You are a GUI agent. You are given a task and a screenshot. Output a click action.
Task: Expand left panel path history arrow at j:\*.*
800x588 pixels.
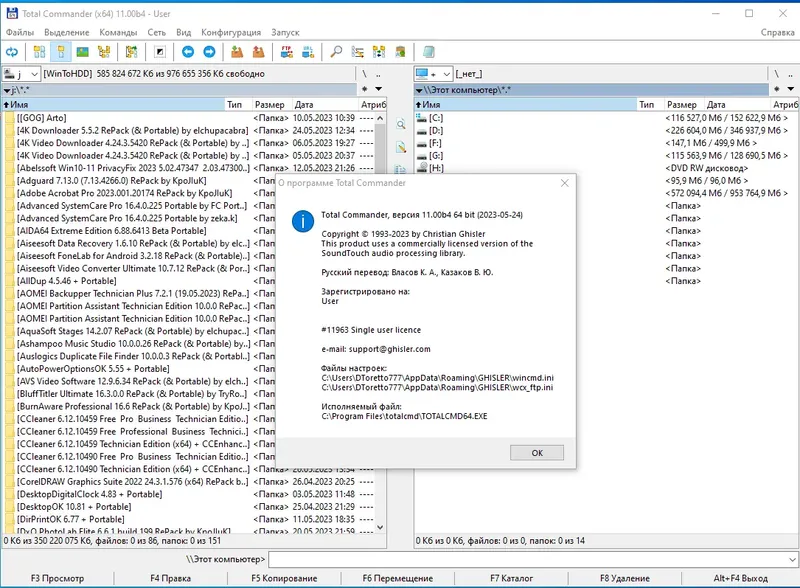click(x=7, y=90)
